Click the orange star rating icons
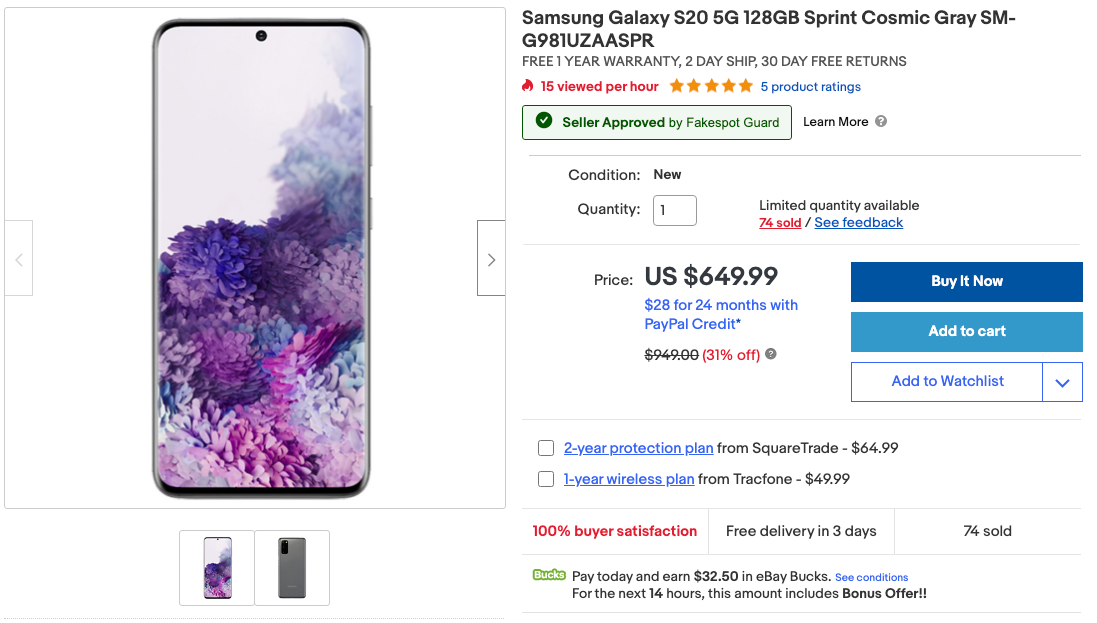The width and height of the screenshot is (1097, 623). [710, 86]
